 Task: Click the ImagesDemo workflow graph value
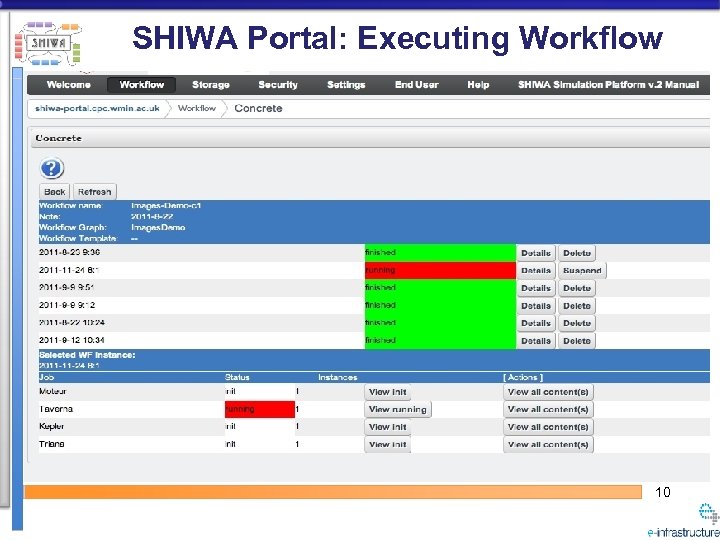tap(158, 227)
